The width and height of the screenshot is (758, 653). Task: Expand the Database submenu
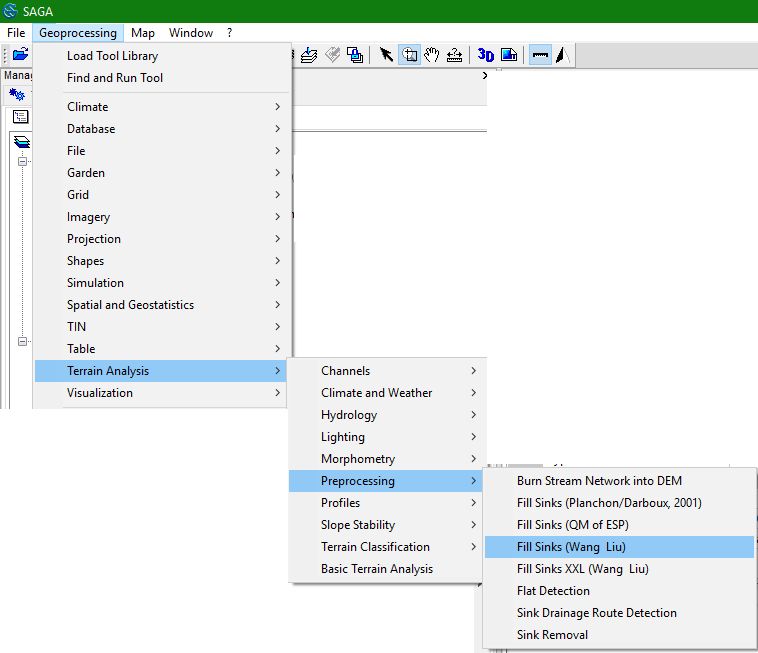pos(163,129)
